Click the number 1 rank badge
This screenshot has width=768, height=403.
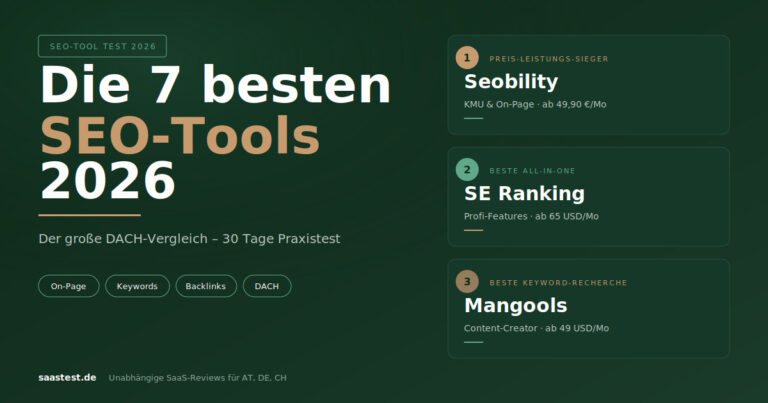[467, 58]
